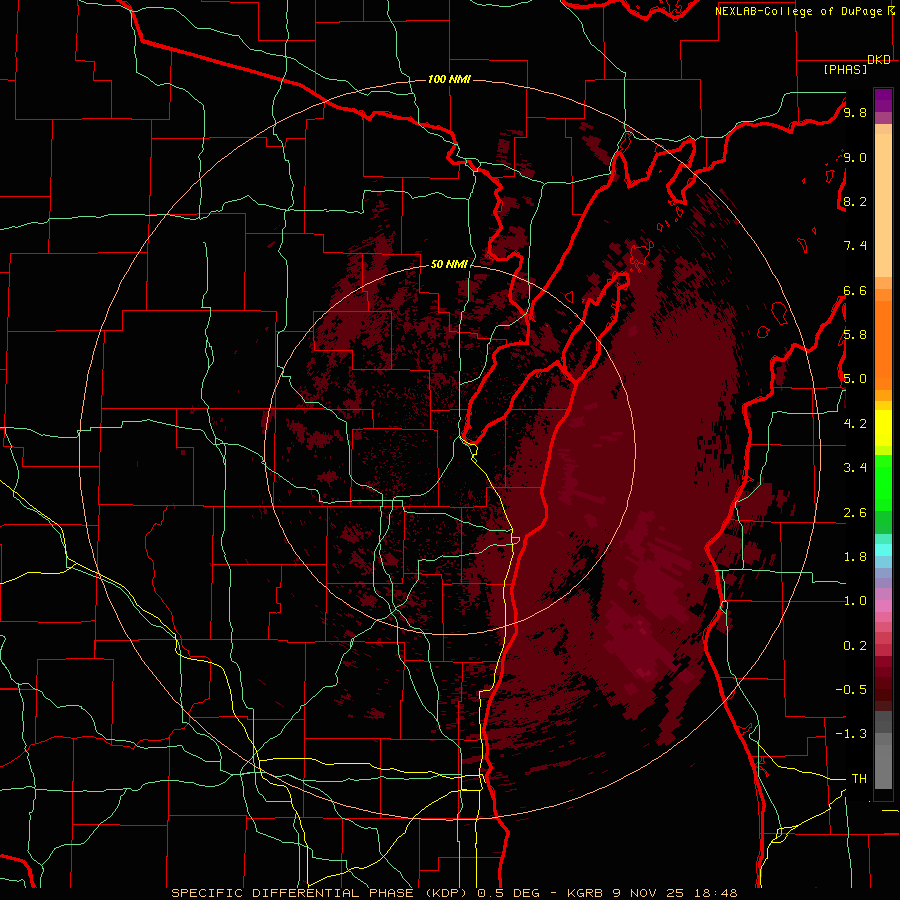Image resolution: width=900 pixels, height=900 pixels.
Task: Click the 0.5 DEG elevation angle text
Action: pos(509,893)
